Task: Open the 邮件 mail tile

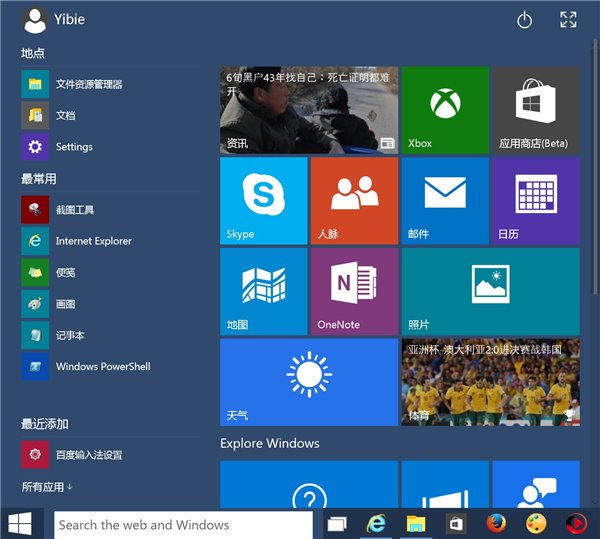Action: pyautogui.click(x=445, y=201)
